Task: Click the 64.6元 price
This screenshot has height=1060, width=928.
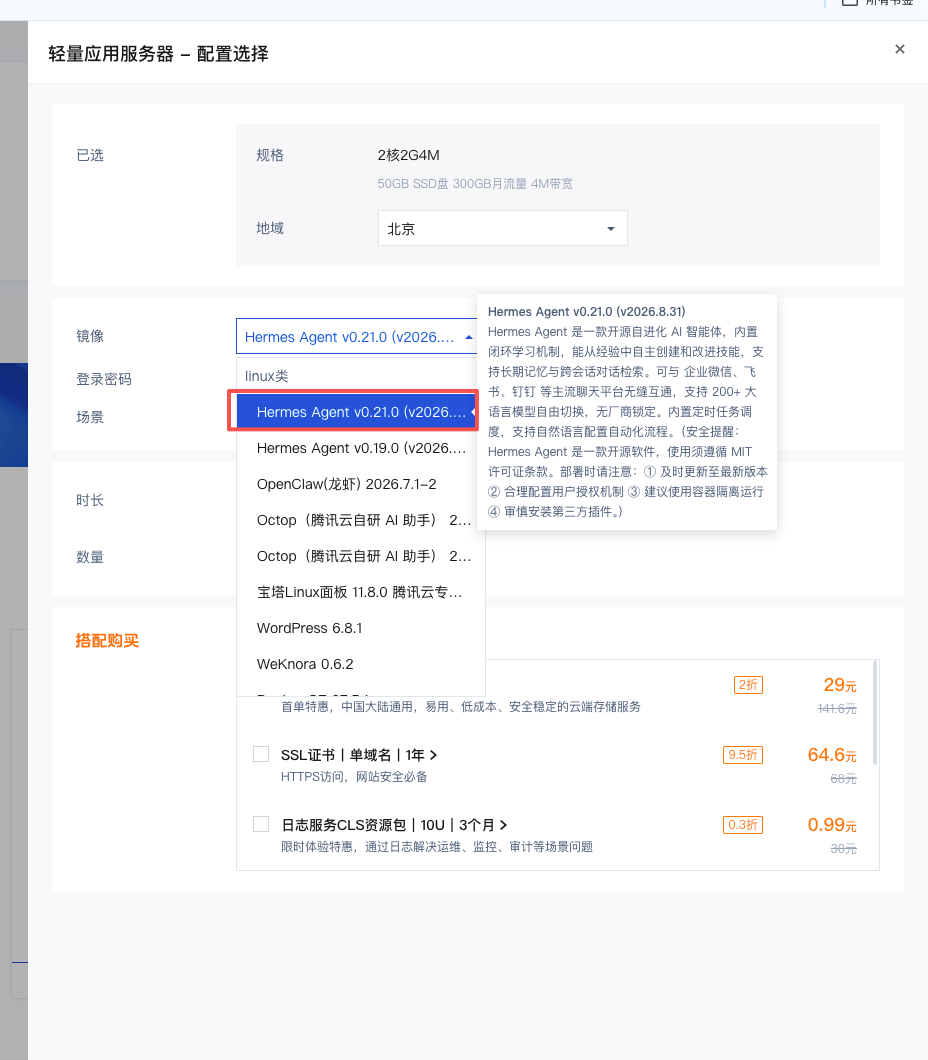Action: point(832,754)
